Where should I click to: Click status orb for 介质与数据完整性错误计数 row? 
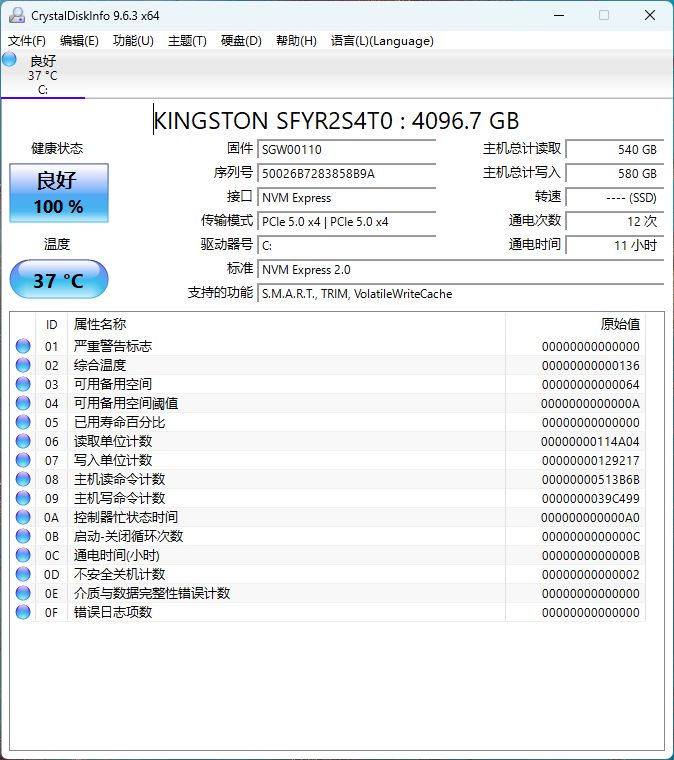click(x=23, y=593)
